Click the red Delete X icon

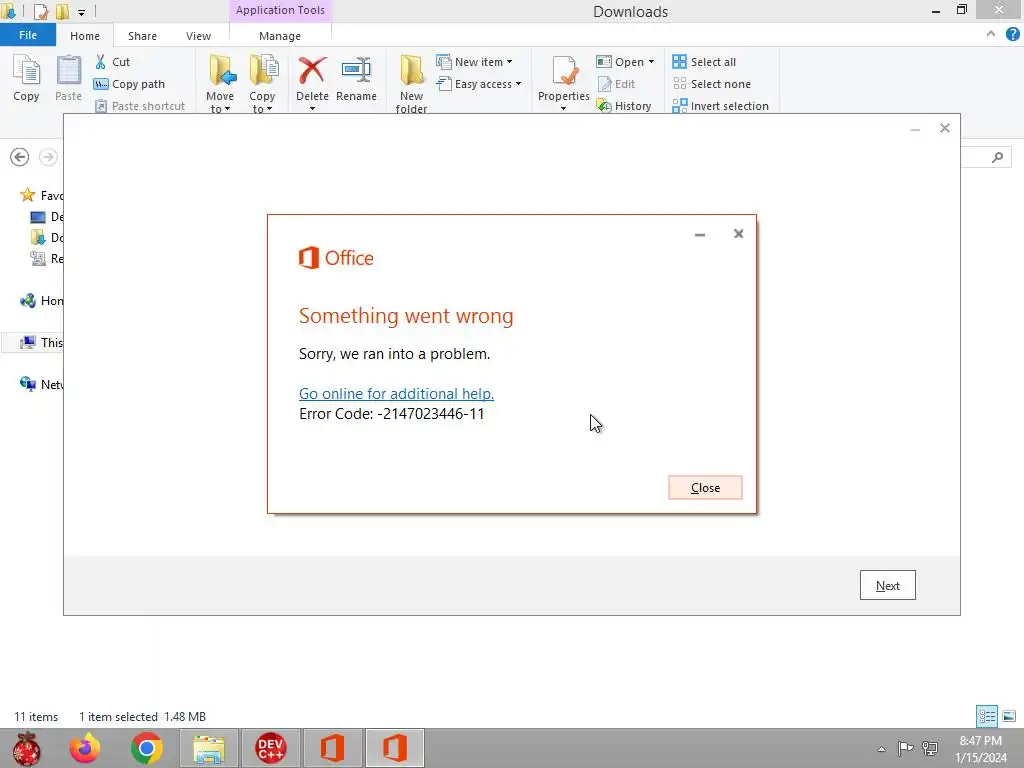312,71
